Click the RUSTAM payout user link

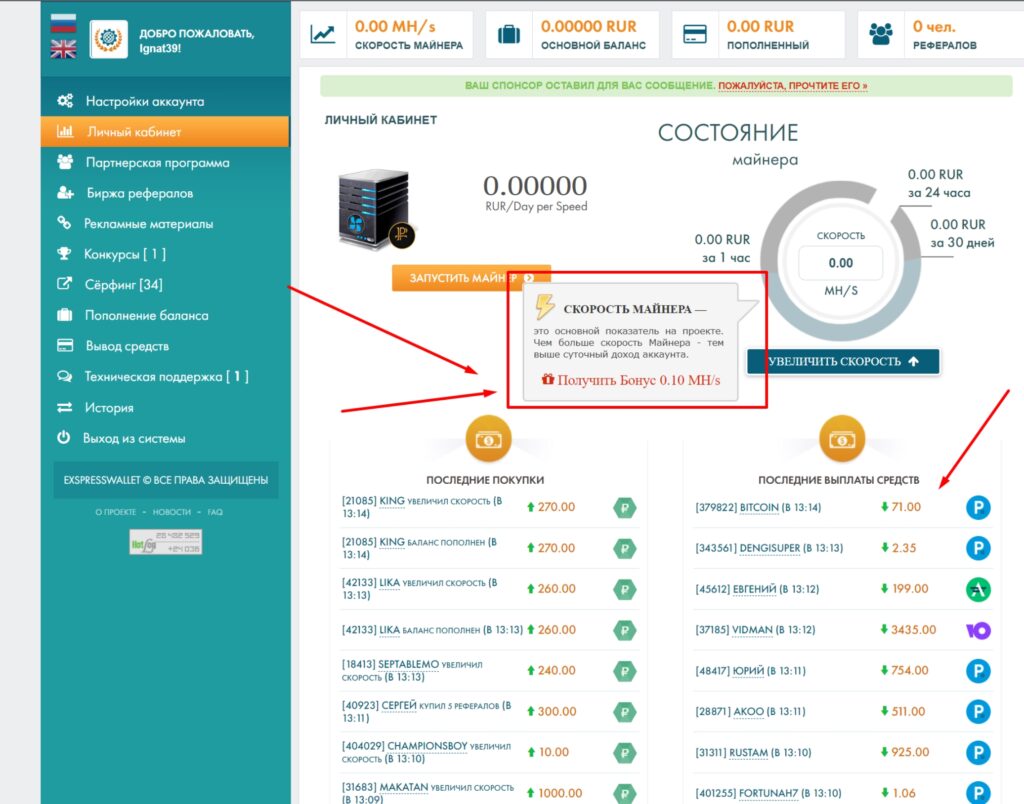[748, 752]
